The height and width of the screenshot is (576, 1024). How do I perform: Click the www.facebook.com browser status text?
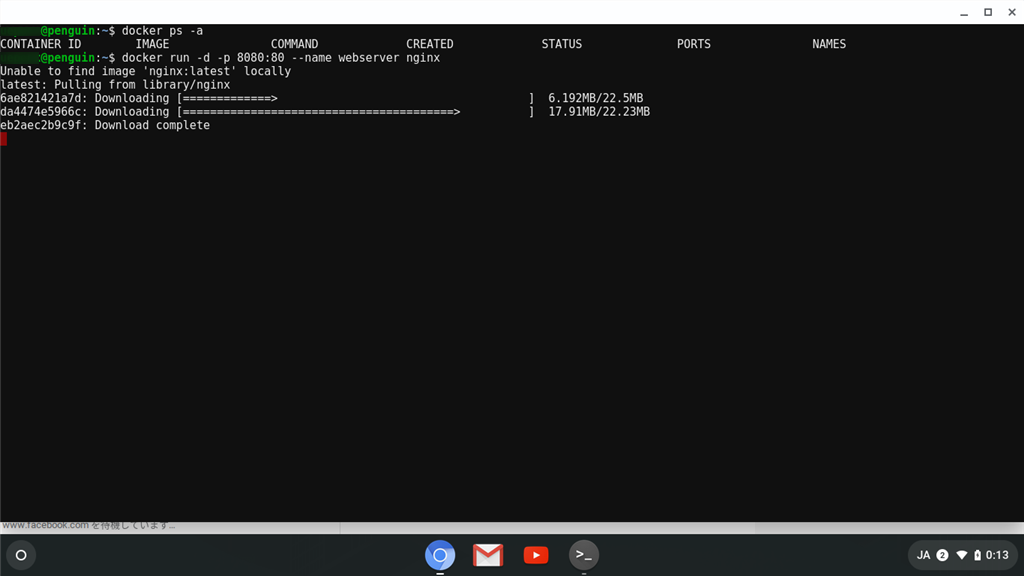(x=89, y=526)
